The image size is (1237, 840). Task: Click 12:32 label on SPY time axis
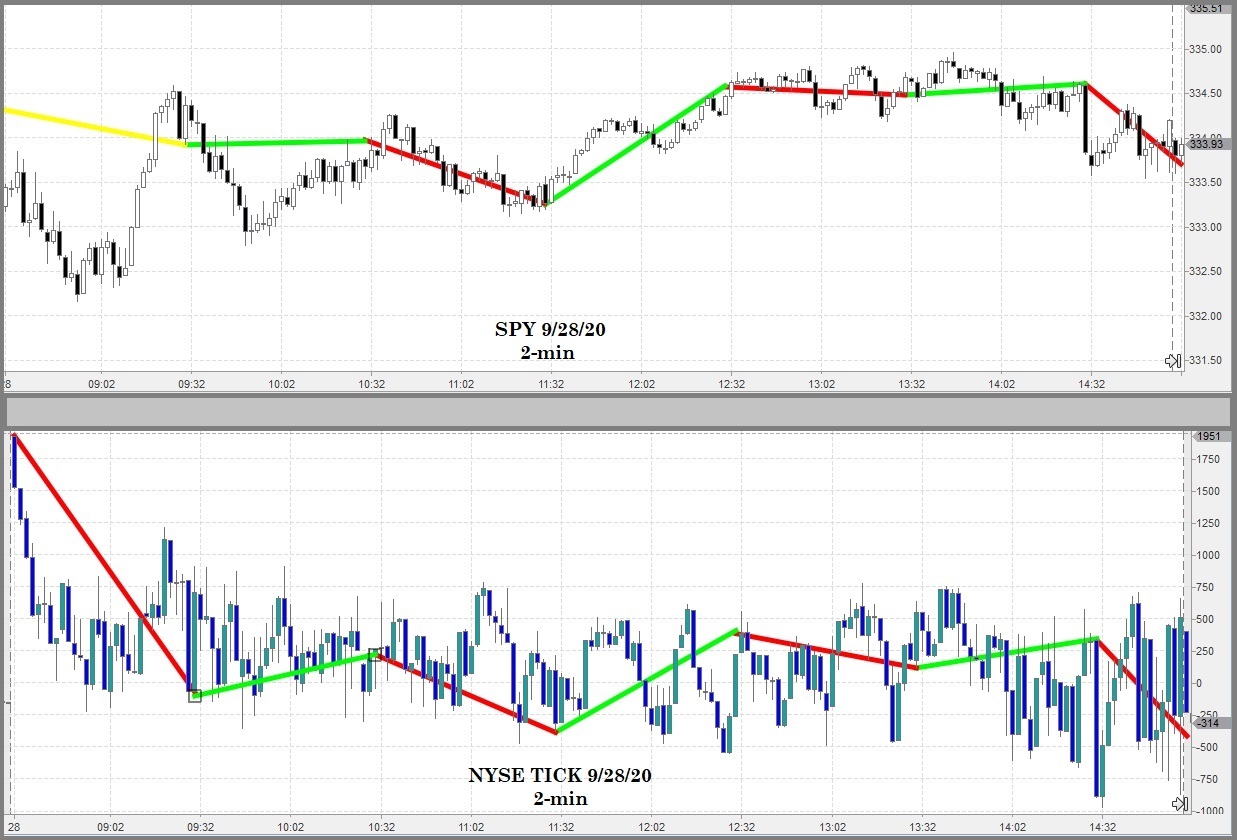(731, 383)
